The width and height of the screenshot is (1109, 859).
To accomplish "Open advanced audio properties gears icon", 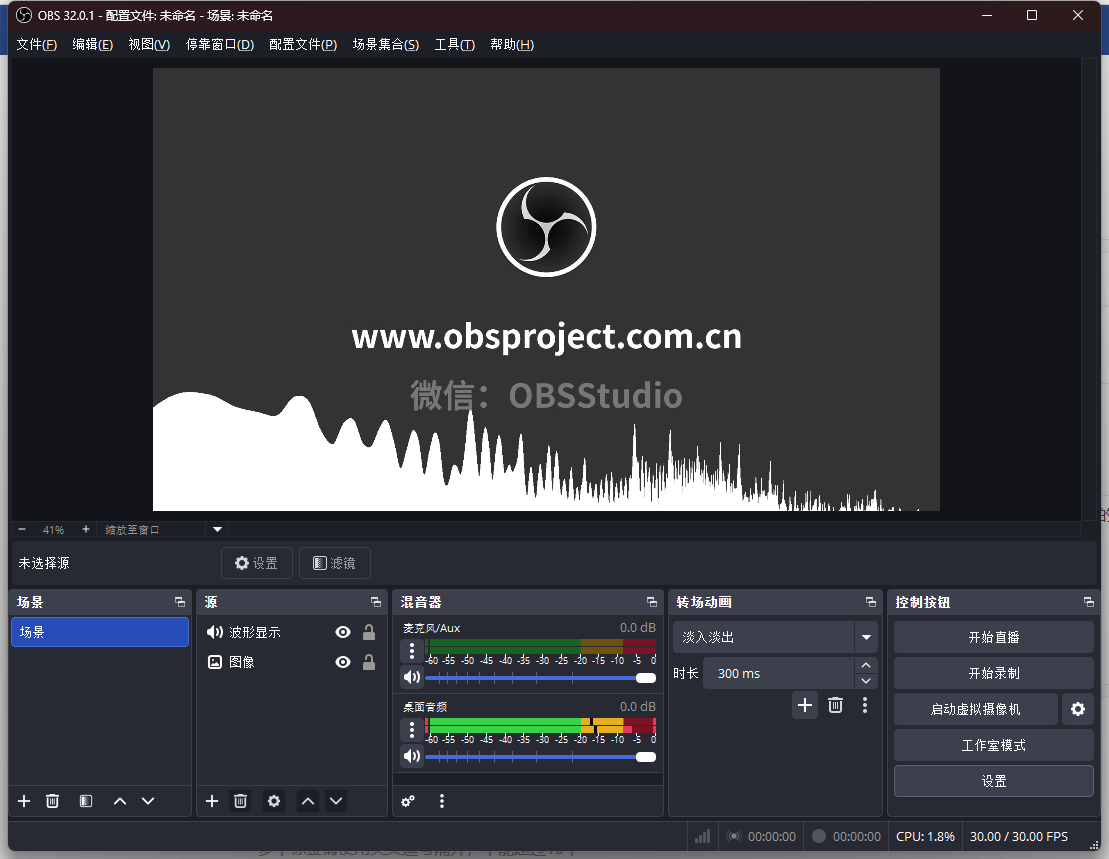I will (x=408, y=801).
